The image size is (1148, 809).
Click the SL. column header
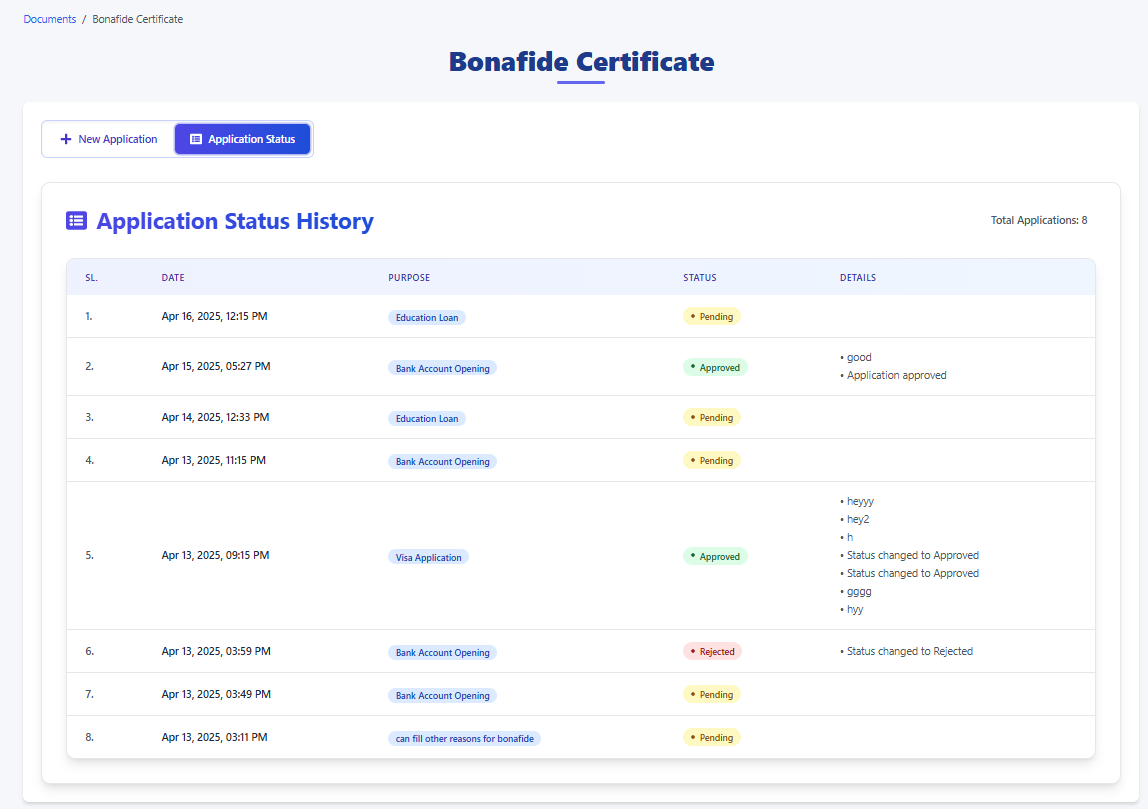pos(92,277)
